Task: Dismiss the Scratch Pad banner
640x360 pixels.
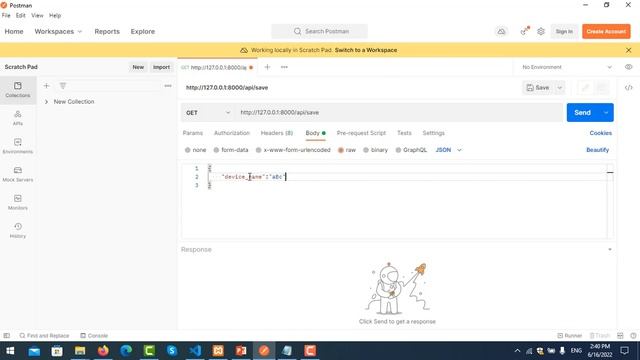Action: point(629,50)
